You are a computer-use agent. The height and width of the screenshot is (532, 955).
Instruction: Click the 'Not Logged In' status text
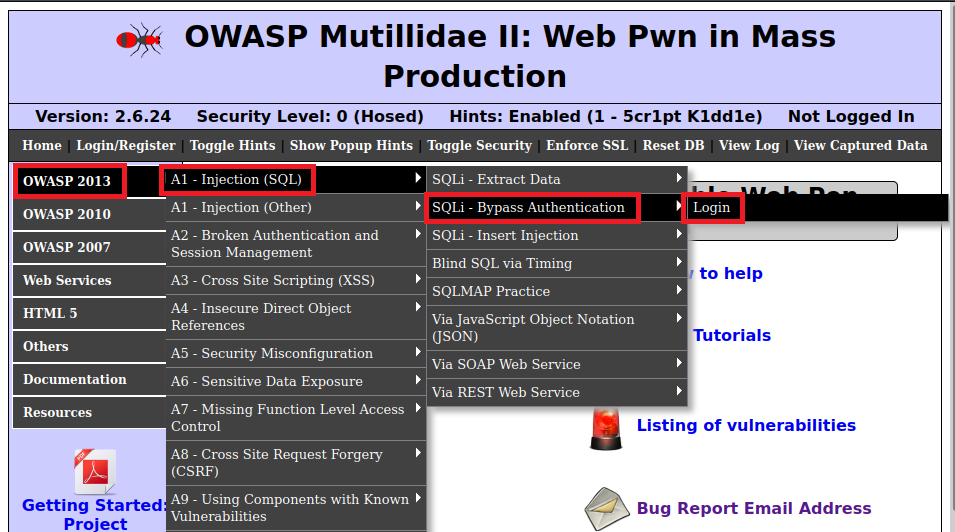pos(851,116)
